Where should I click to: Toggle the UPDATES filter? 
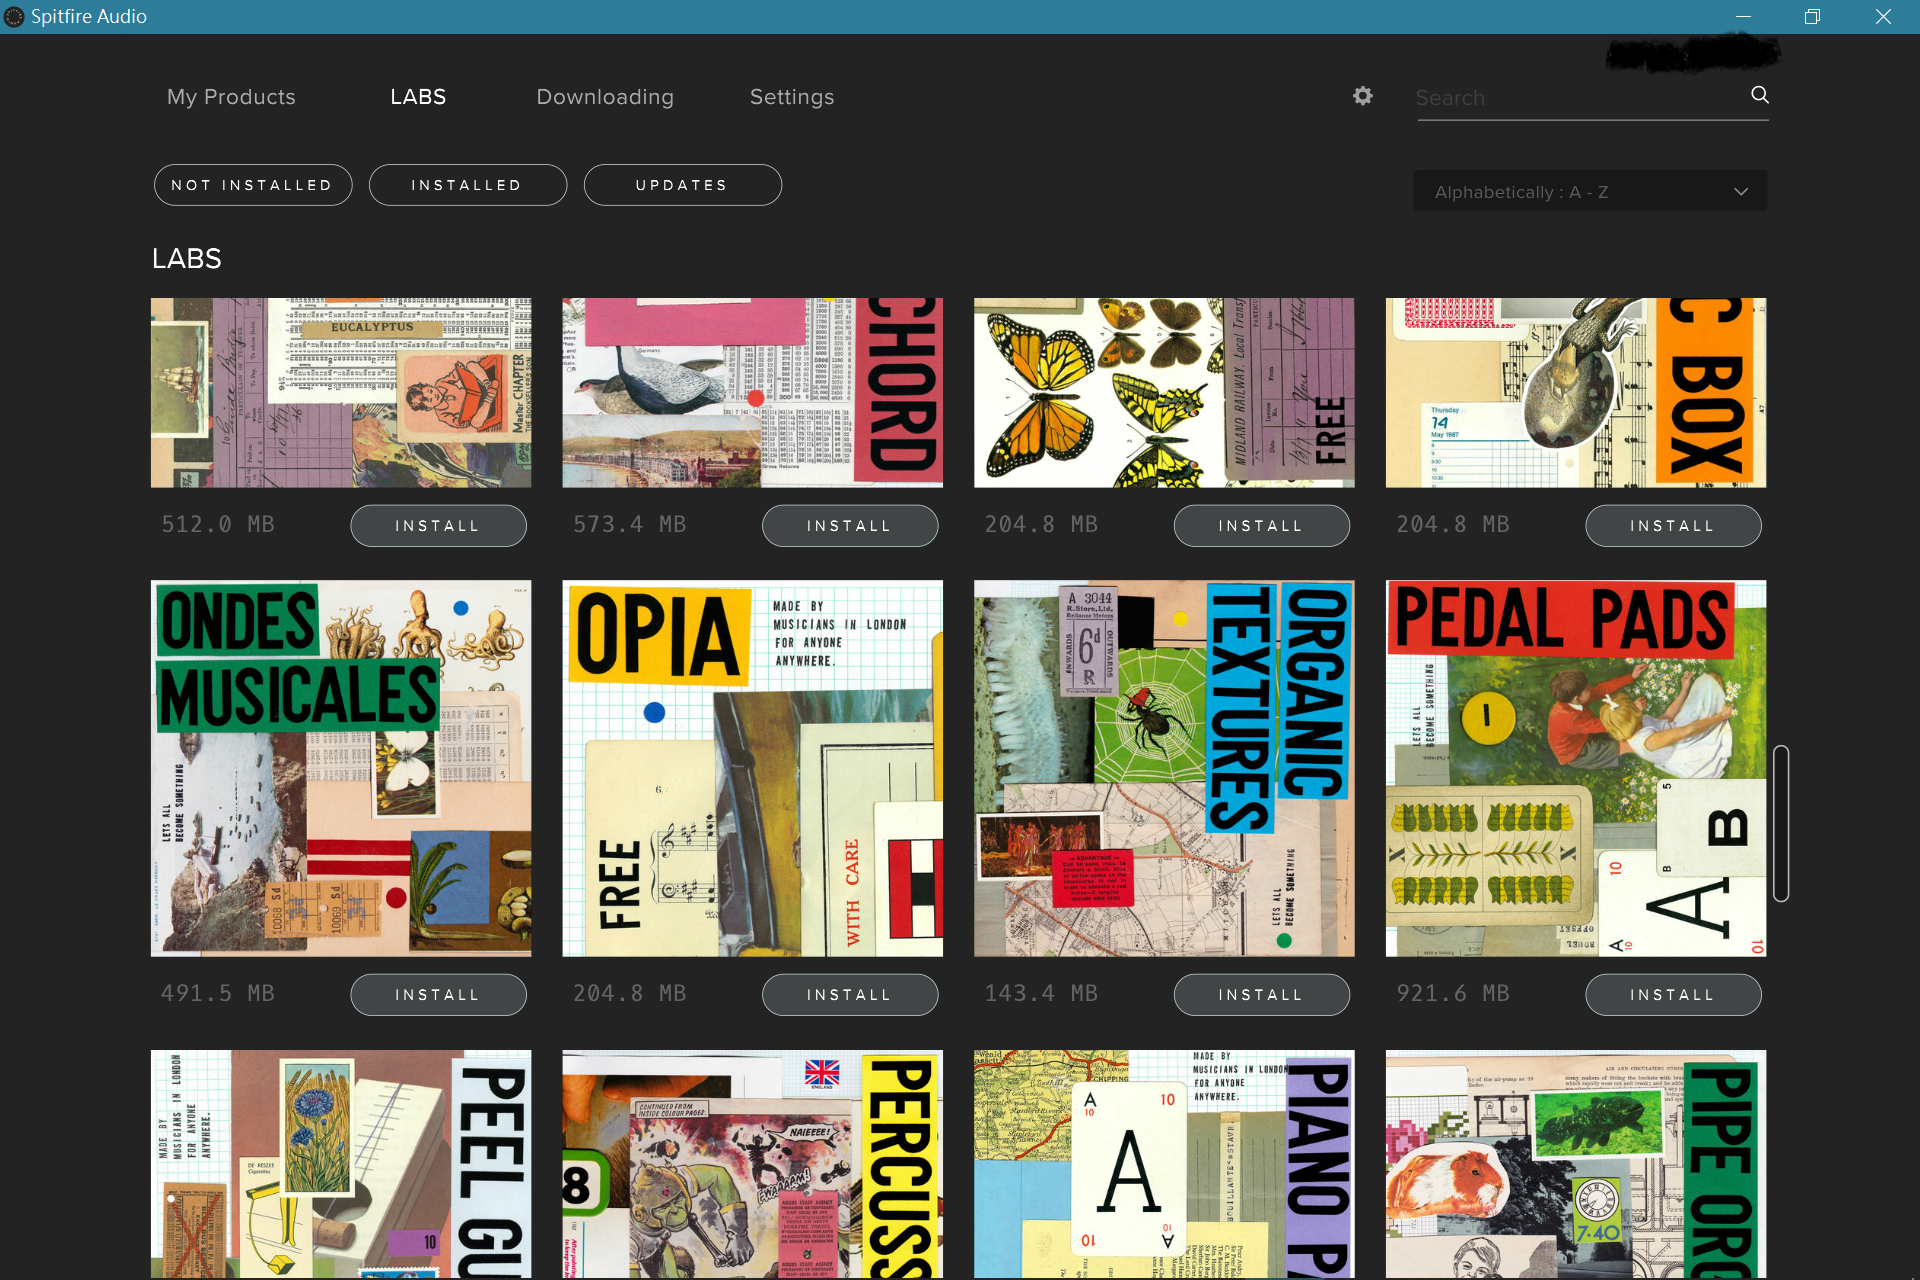pyautogui.click(x=682, y=185)
